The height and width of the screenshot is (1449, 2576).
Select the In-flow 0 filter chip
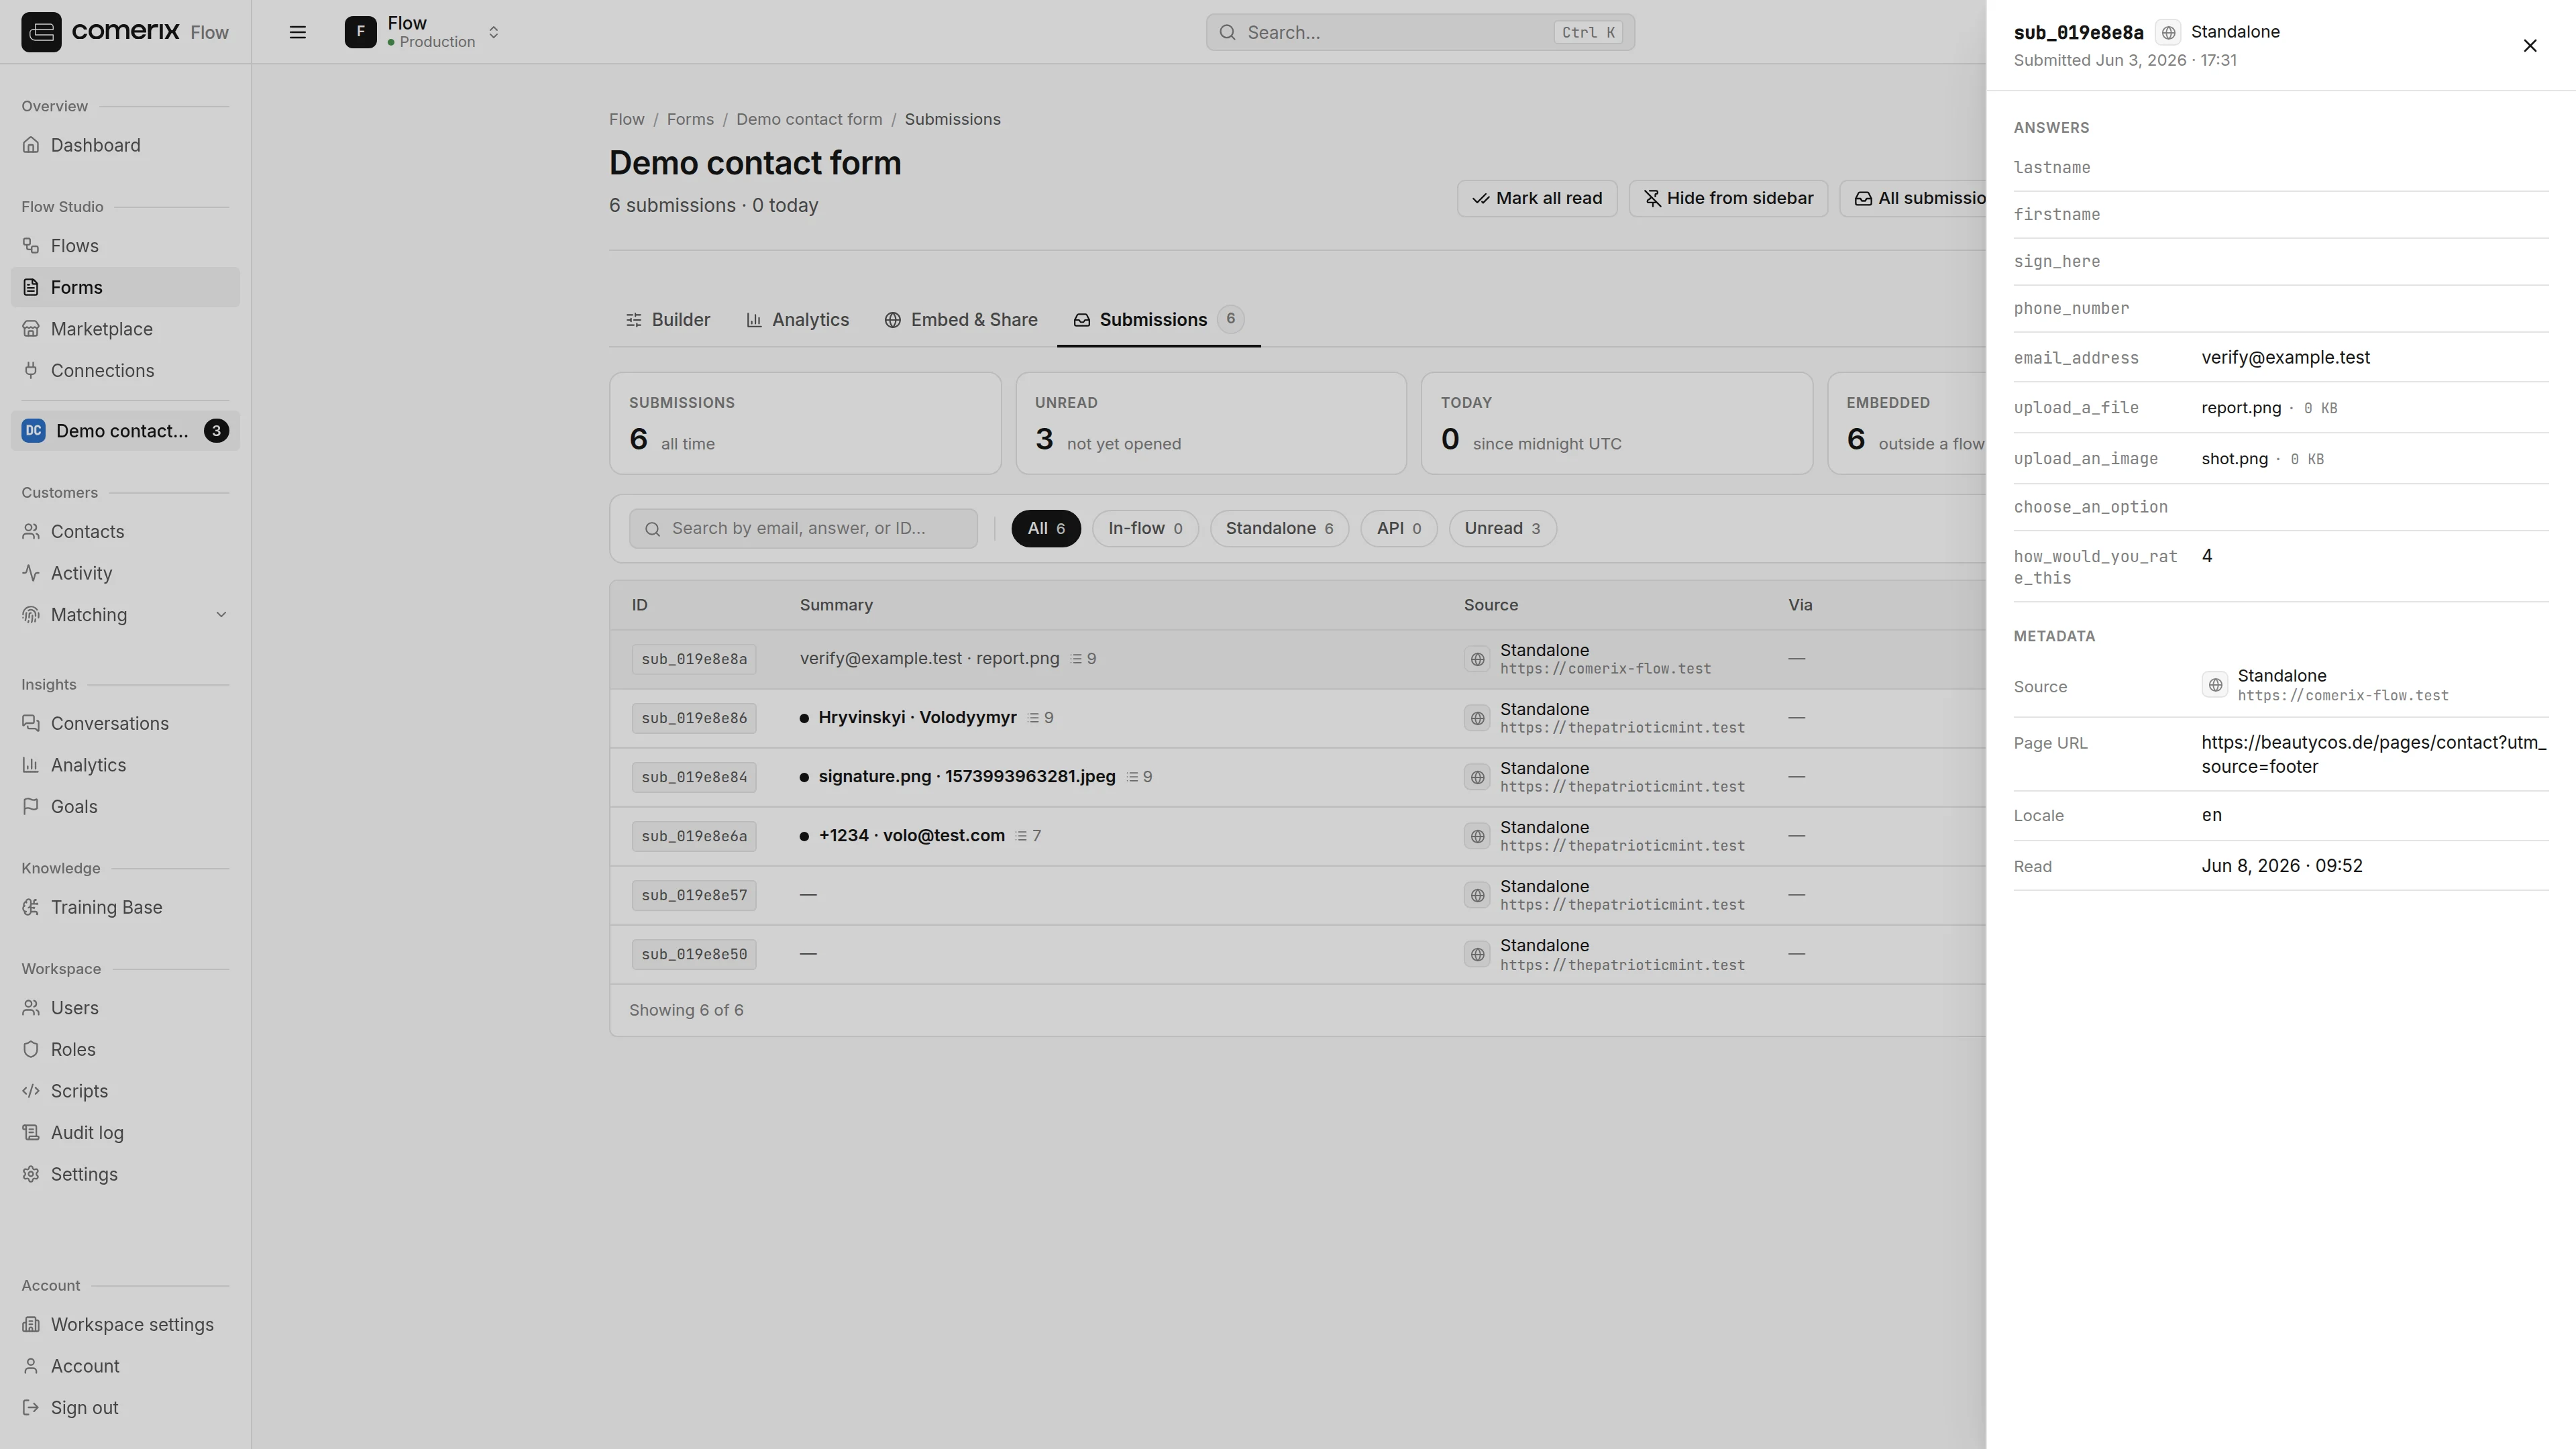(1145, 528)
